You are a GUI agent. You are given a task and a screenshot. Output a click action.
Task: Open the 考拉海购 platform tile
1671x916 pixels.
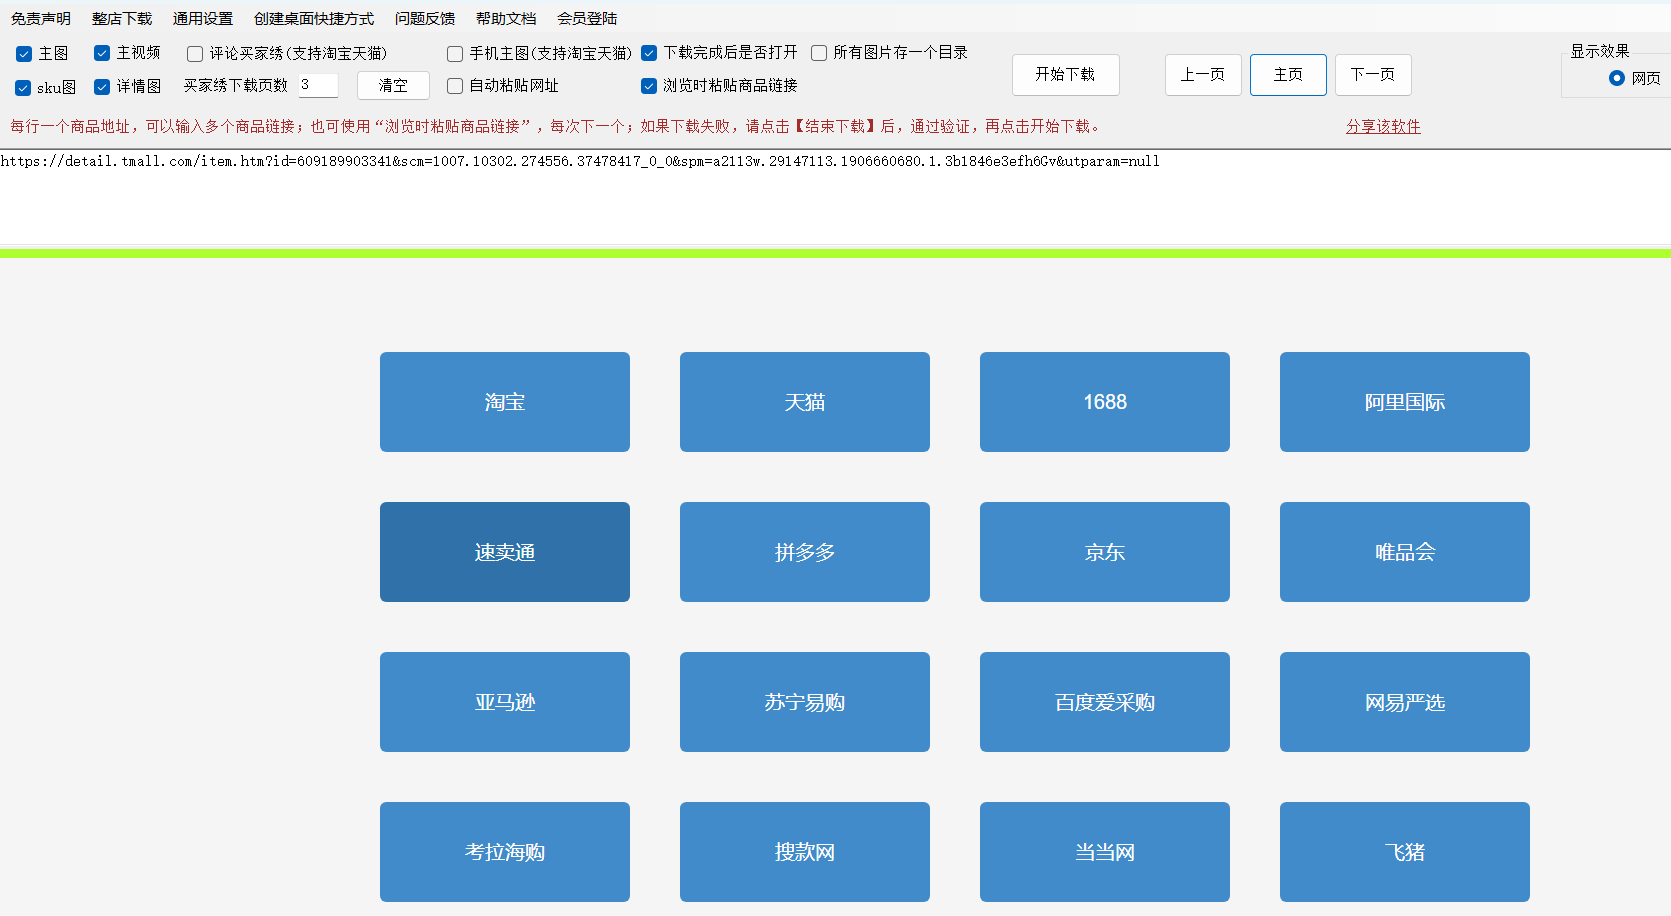pyautogui.click(x=505, y=852)
